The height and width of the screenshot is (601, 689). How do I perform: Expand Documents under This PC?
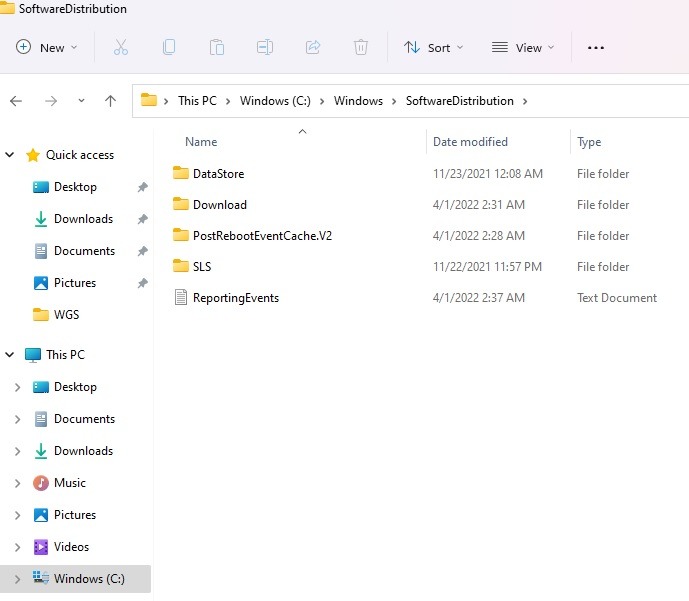tap(18, 419)
